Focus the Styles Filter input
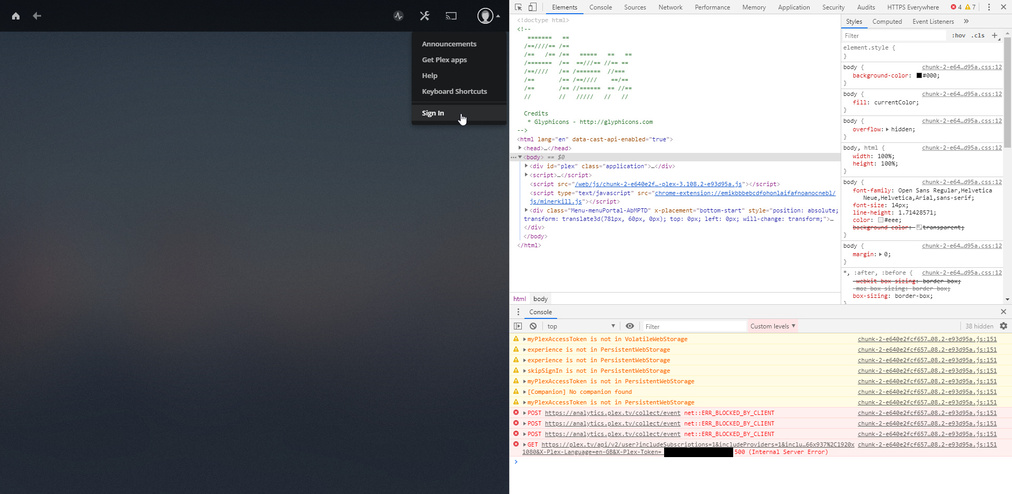Image resolution: width=1012 pixels, height=494 pixels. tap(894, 36)
